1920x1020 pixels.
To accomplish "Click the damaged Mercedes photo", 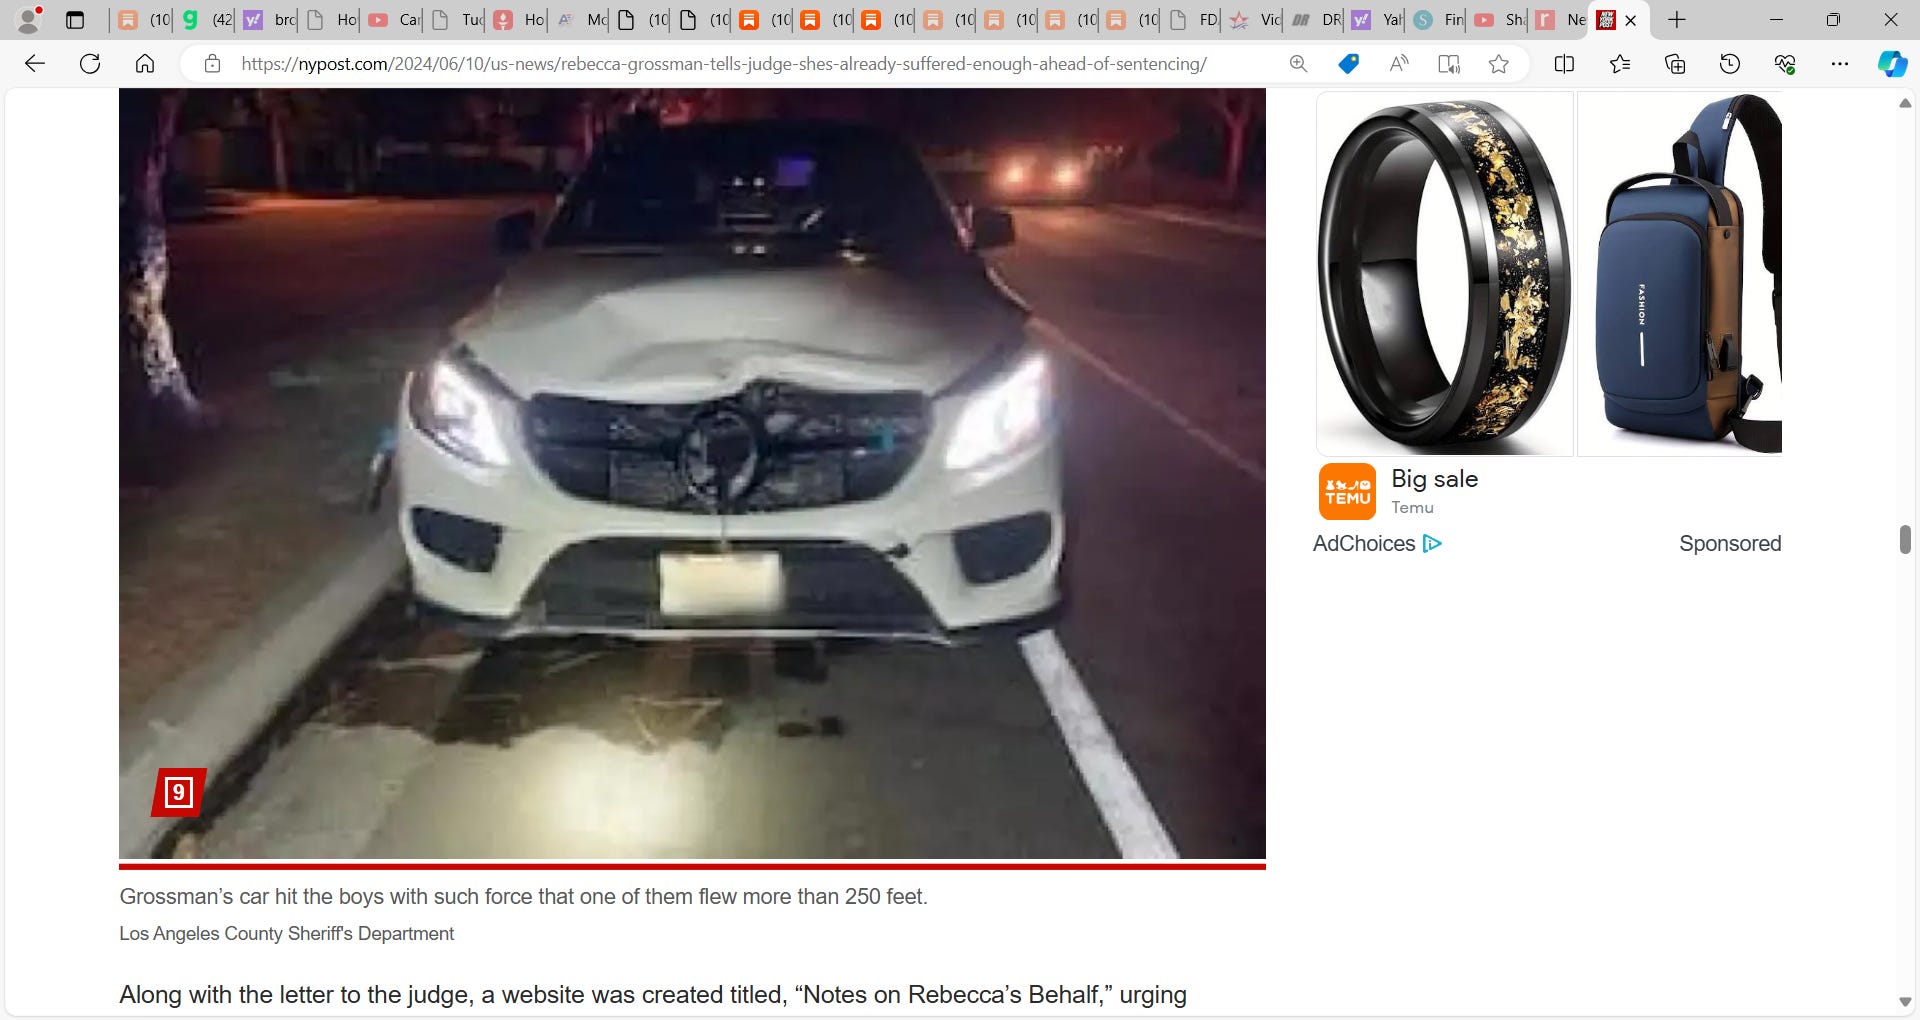I will pyautogui.click(x=692, y=473).
